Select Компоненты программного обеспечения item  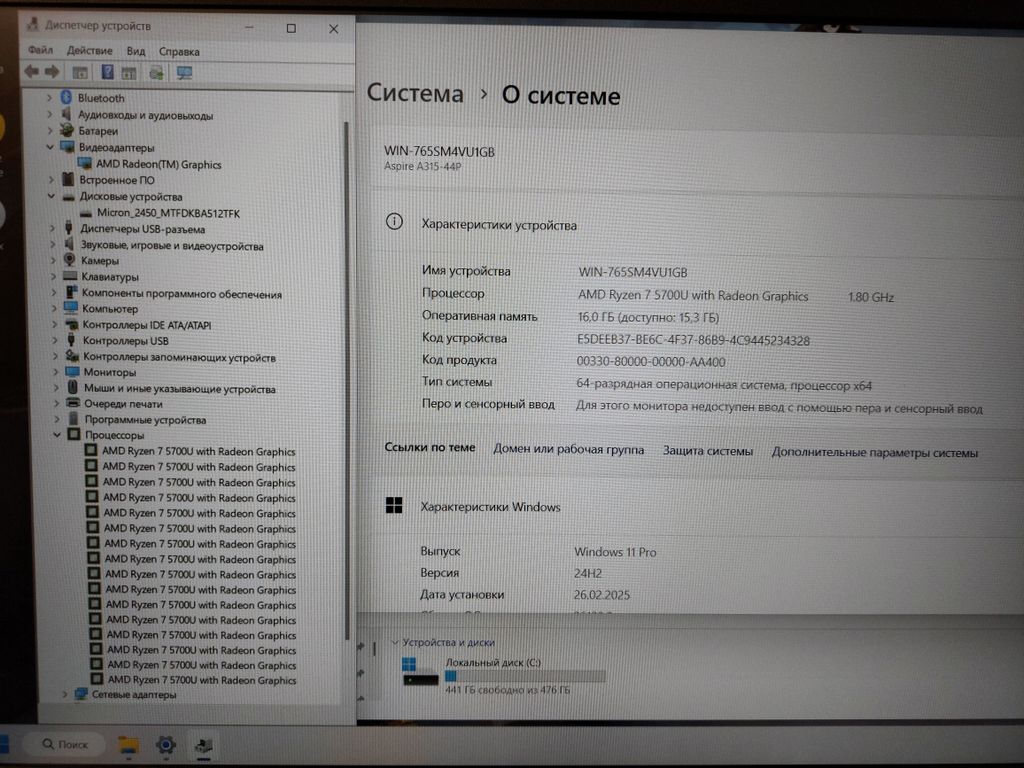[181, 294]
